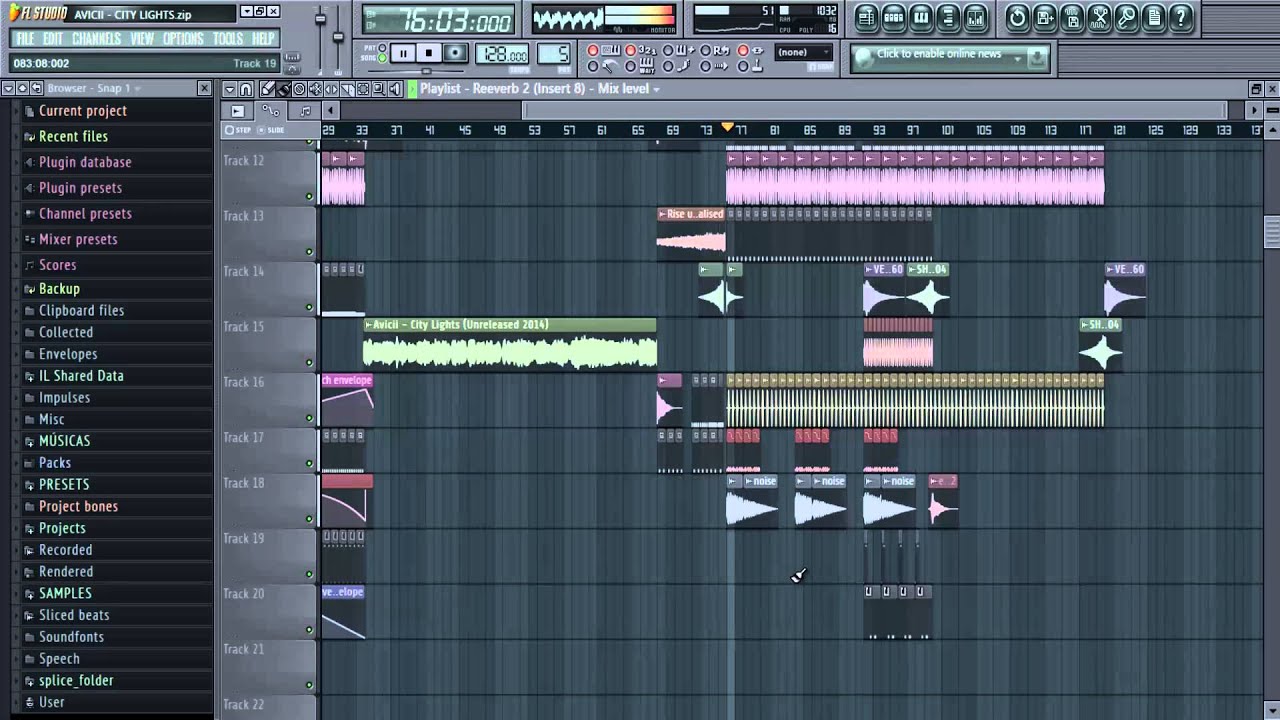Toggle mute on Track 20

tap(309, 630)
